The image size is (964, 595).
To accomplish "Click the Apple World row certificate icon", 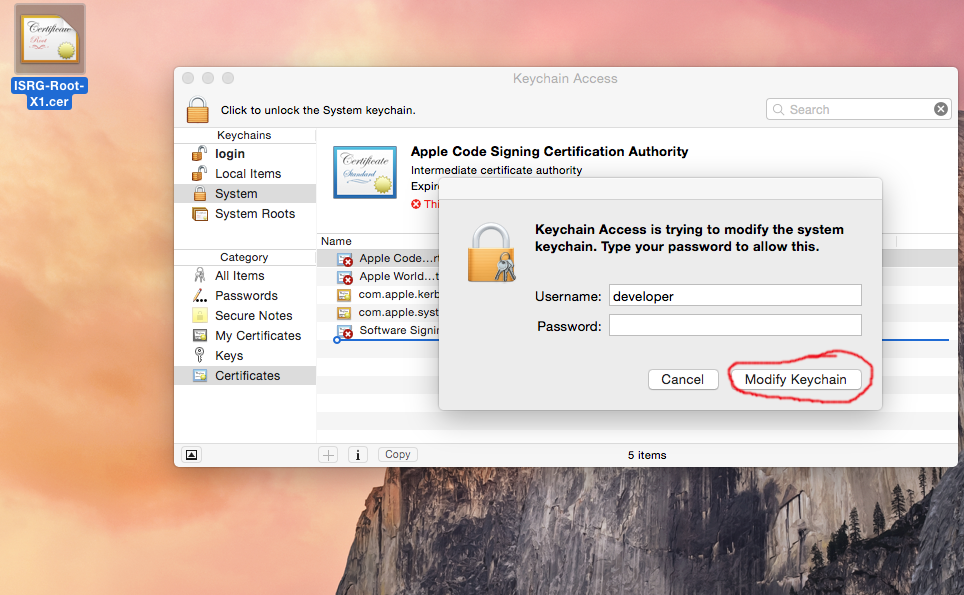I will 345,277.
